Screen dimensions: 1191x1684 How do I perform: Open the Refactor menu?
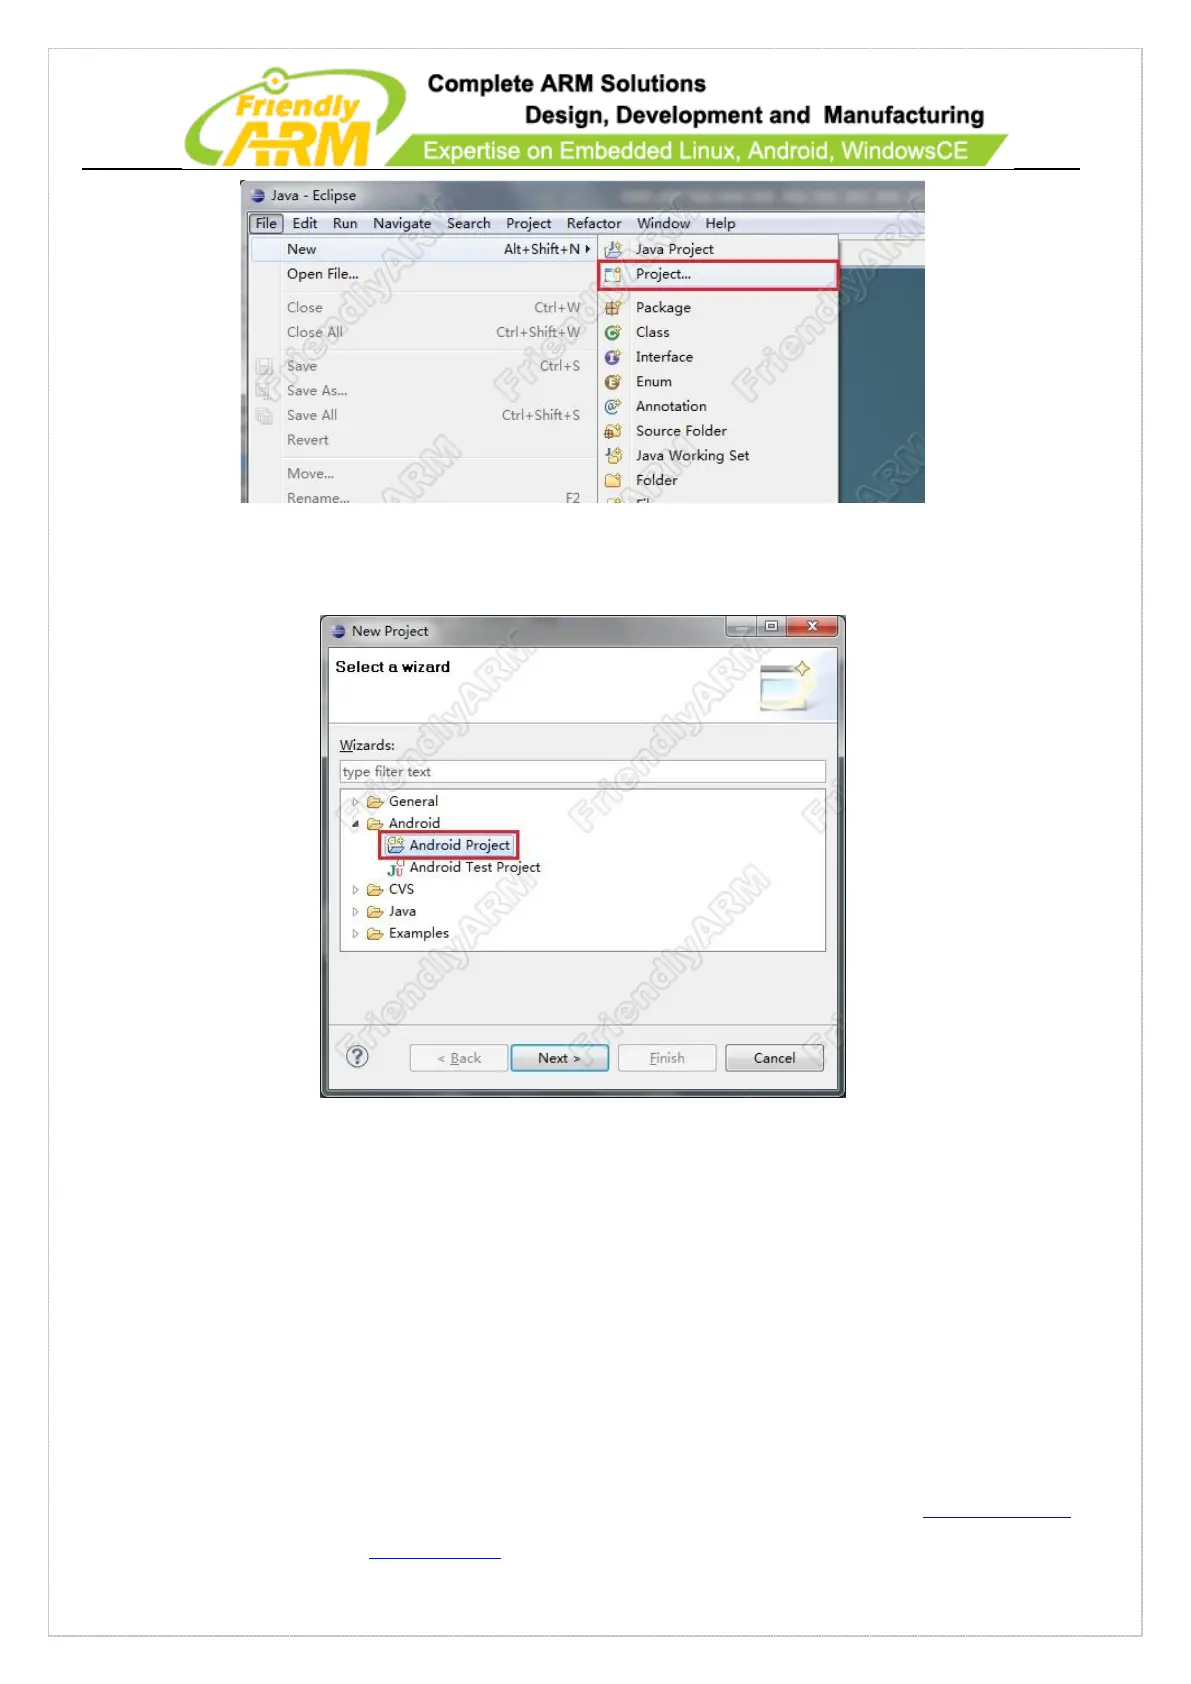point(594,223)
